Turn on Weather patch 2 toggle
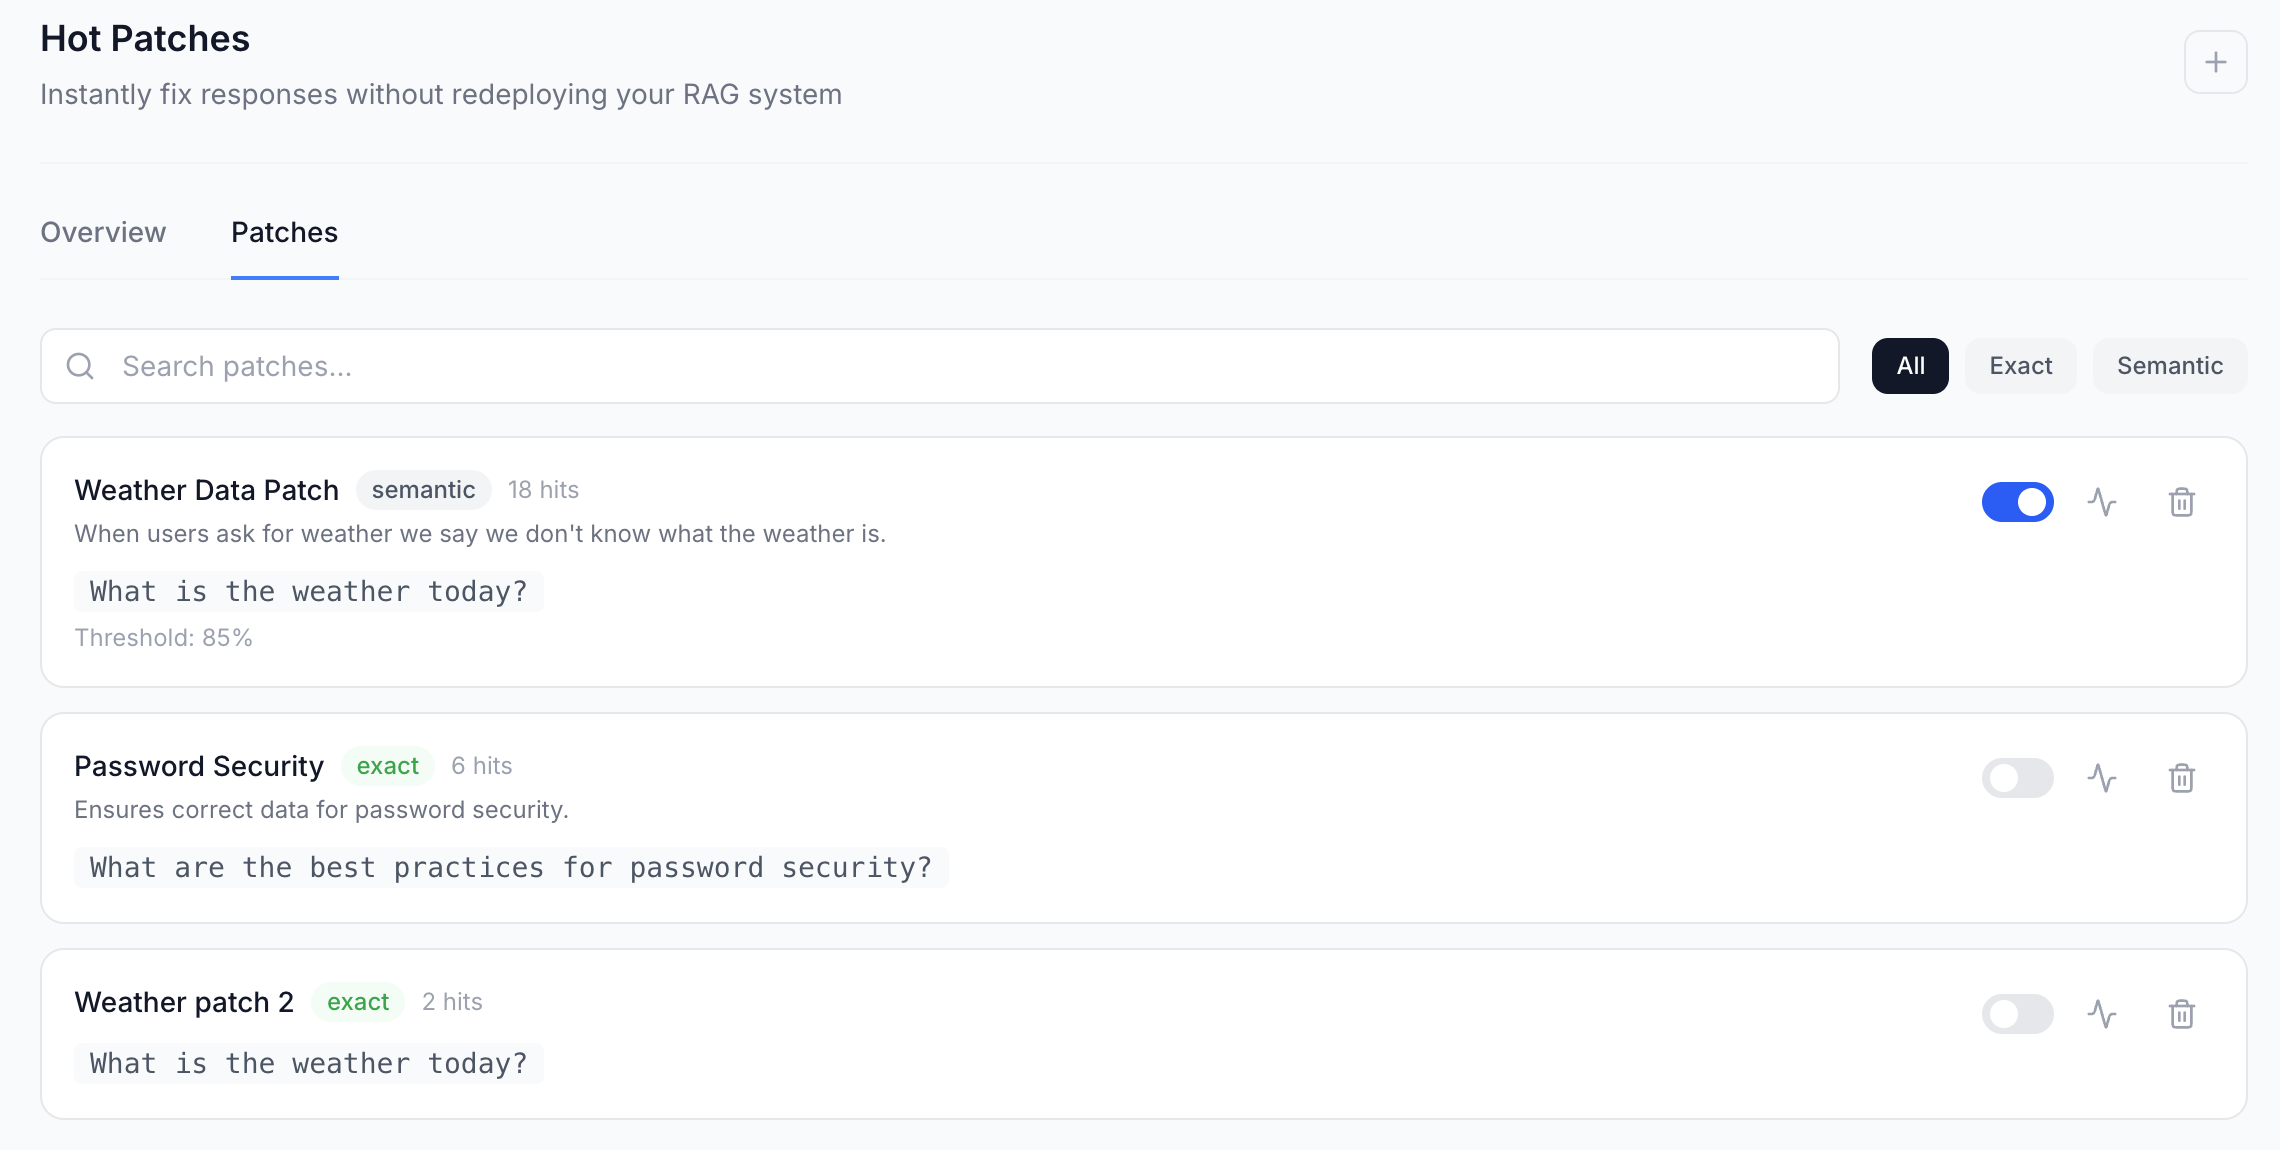 tap(2017, 1014)
